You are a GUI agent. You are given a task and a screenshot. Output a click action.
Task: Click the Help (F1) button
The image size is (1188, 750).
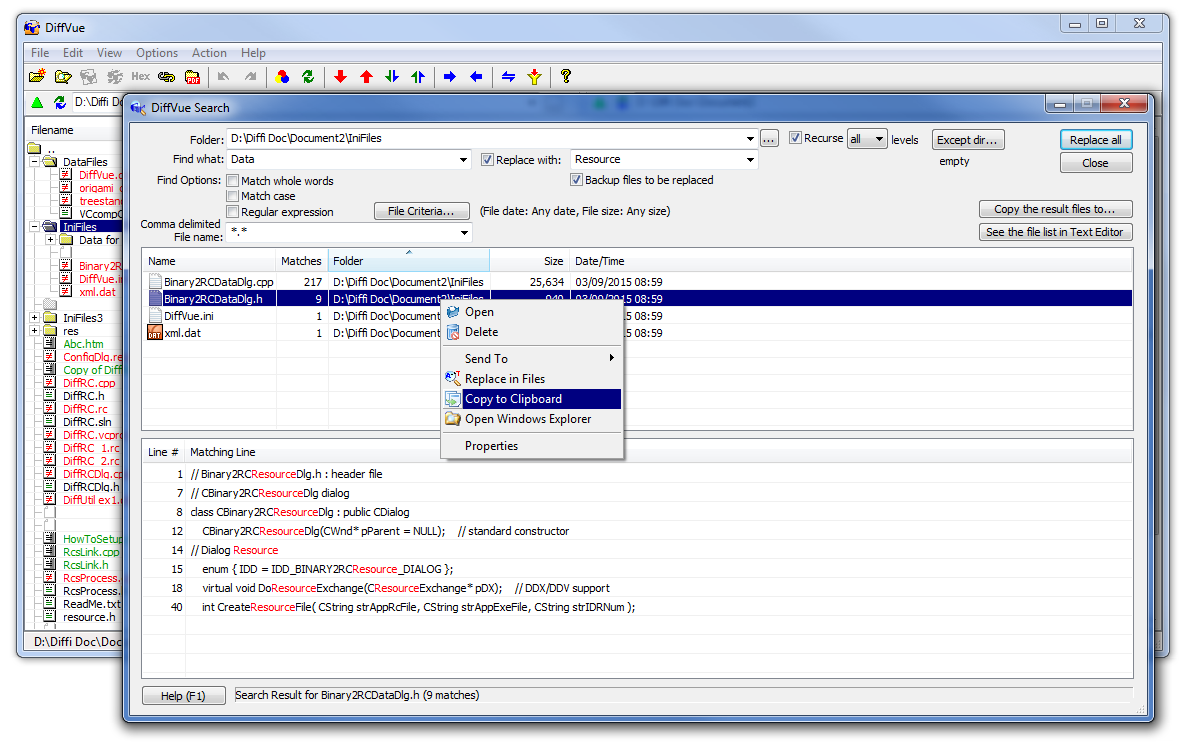pos(183,695)
